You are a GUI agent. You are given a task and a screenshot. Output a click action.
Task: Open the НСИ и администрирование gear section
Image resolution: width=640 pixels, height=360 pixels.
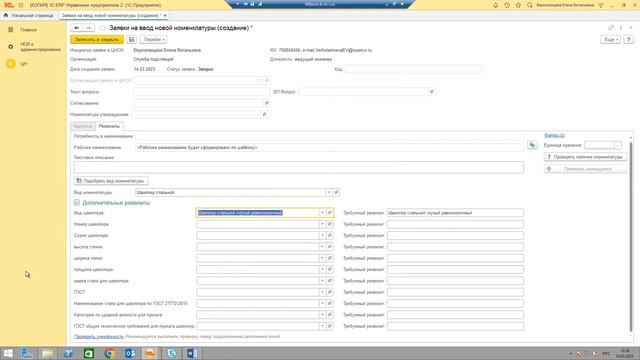pos(34,47)
